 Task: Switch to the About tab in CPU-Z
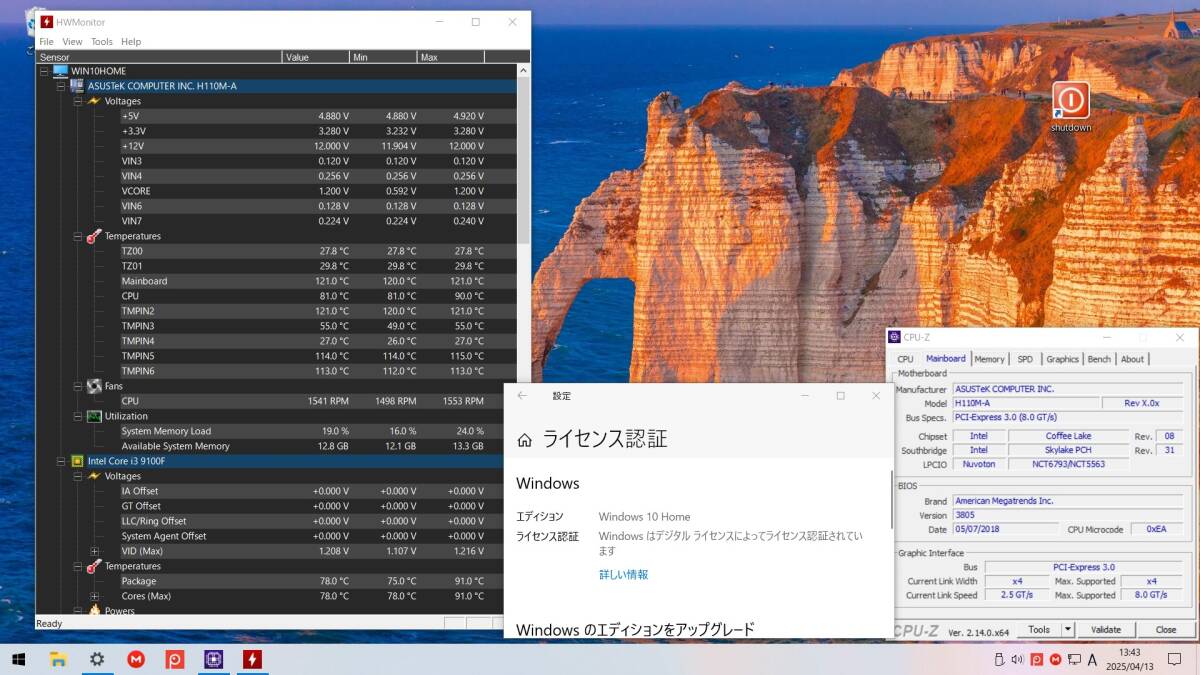(1132, 359)
